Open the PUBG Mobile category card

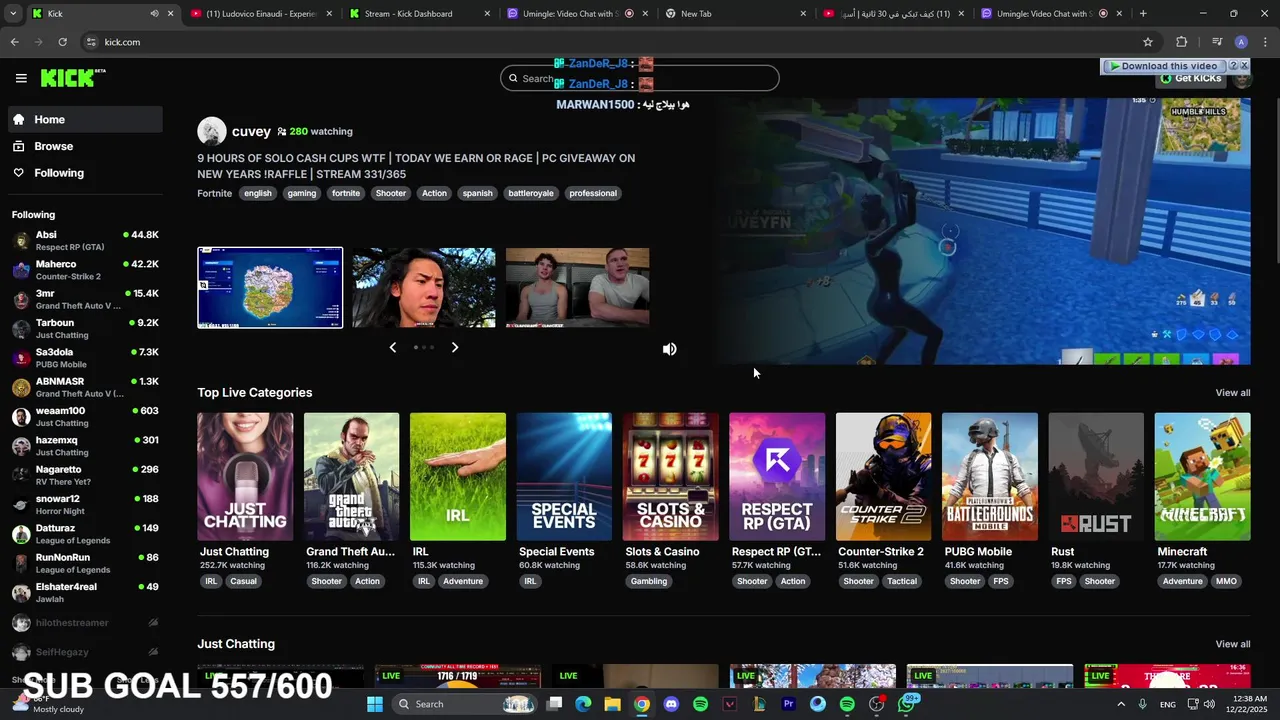[990, 477]
